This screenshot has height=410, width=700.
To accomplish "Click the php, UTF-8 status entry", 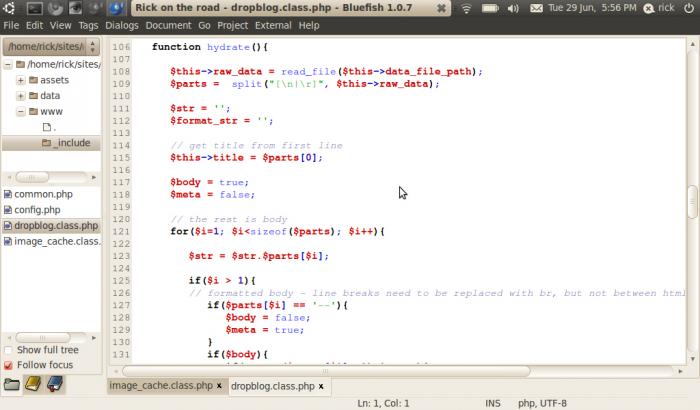I will coord(542,403).
